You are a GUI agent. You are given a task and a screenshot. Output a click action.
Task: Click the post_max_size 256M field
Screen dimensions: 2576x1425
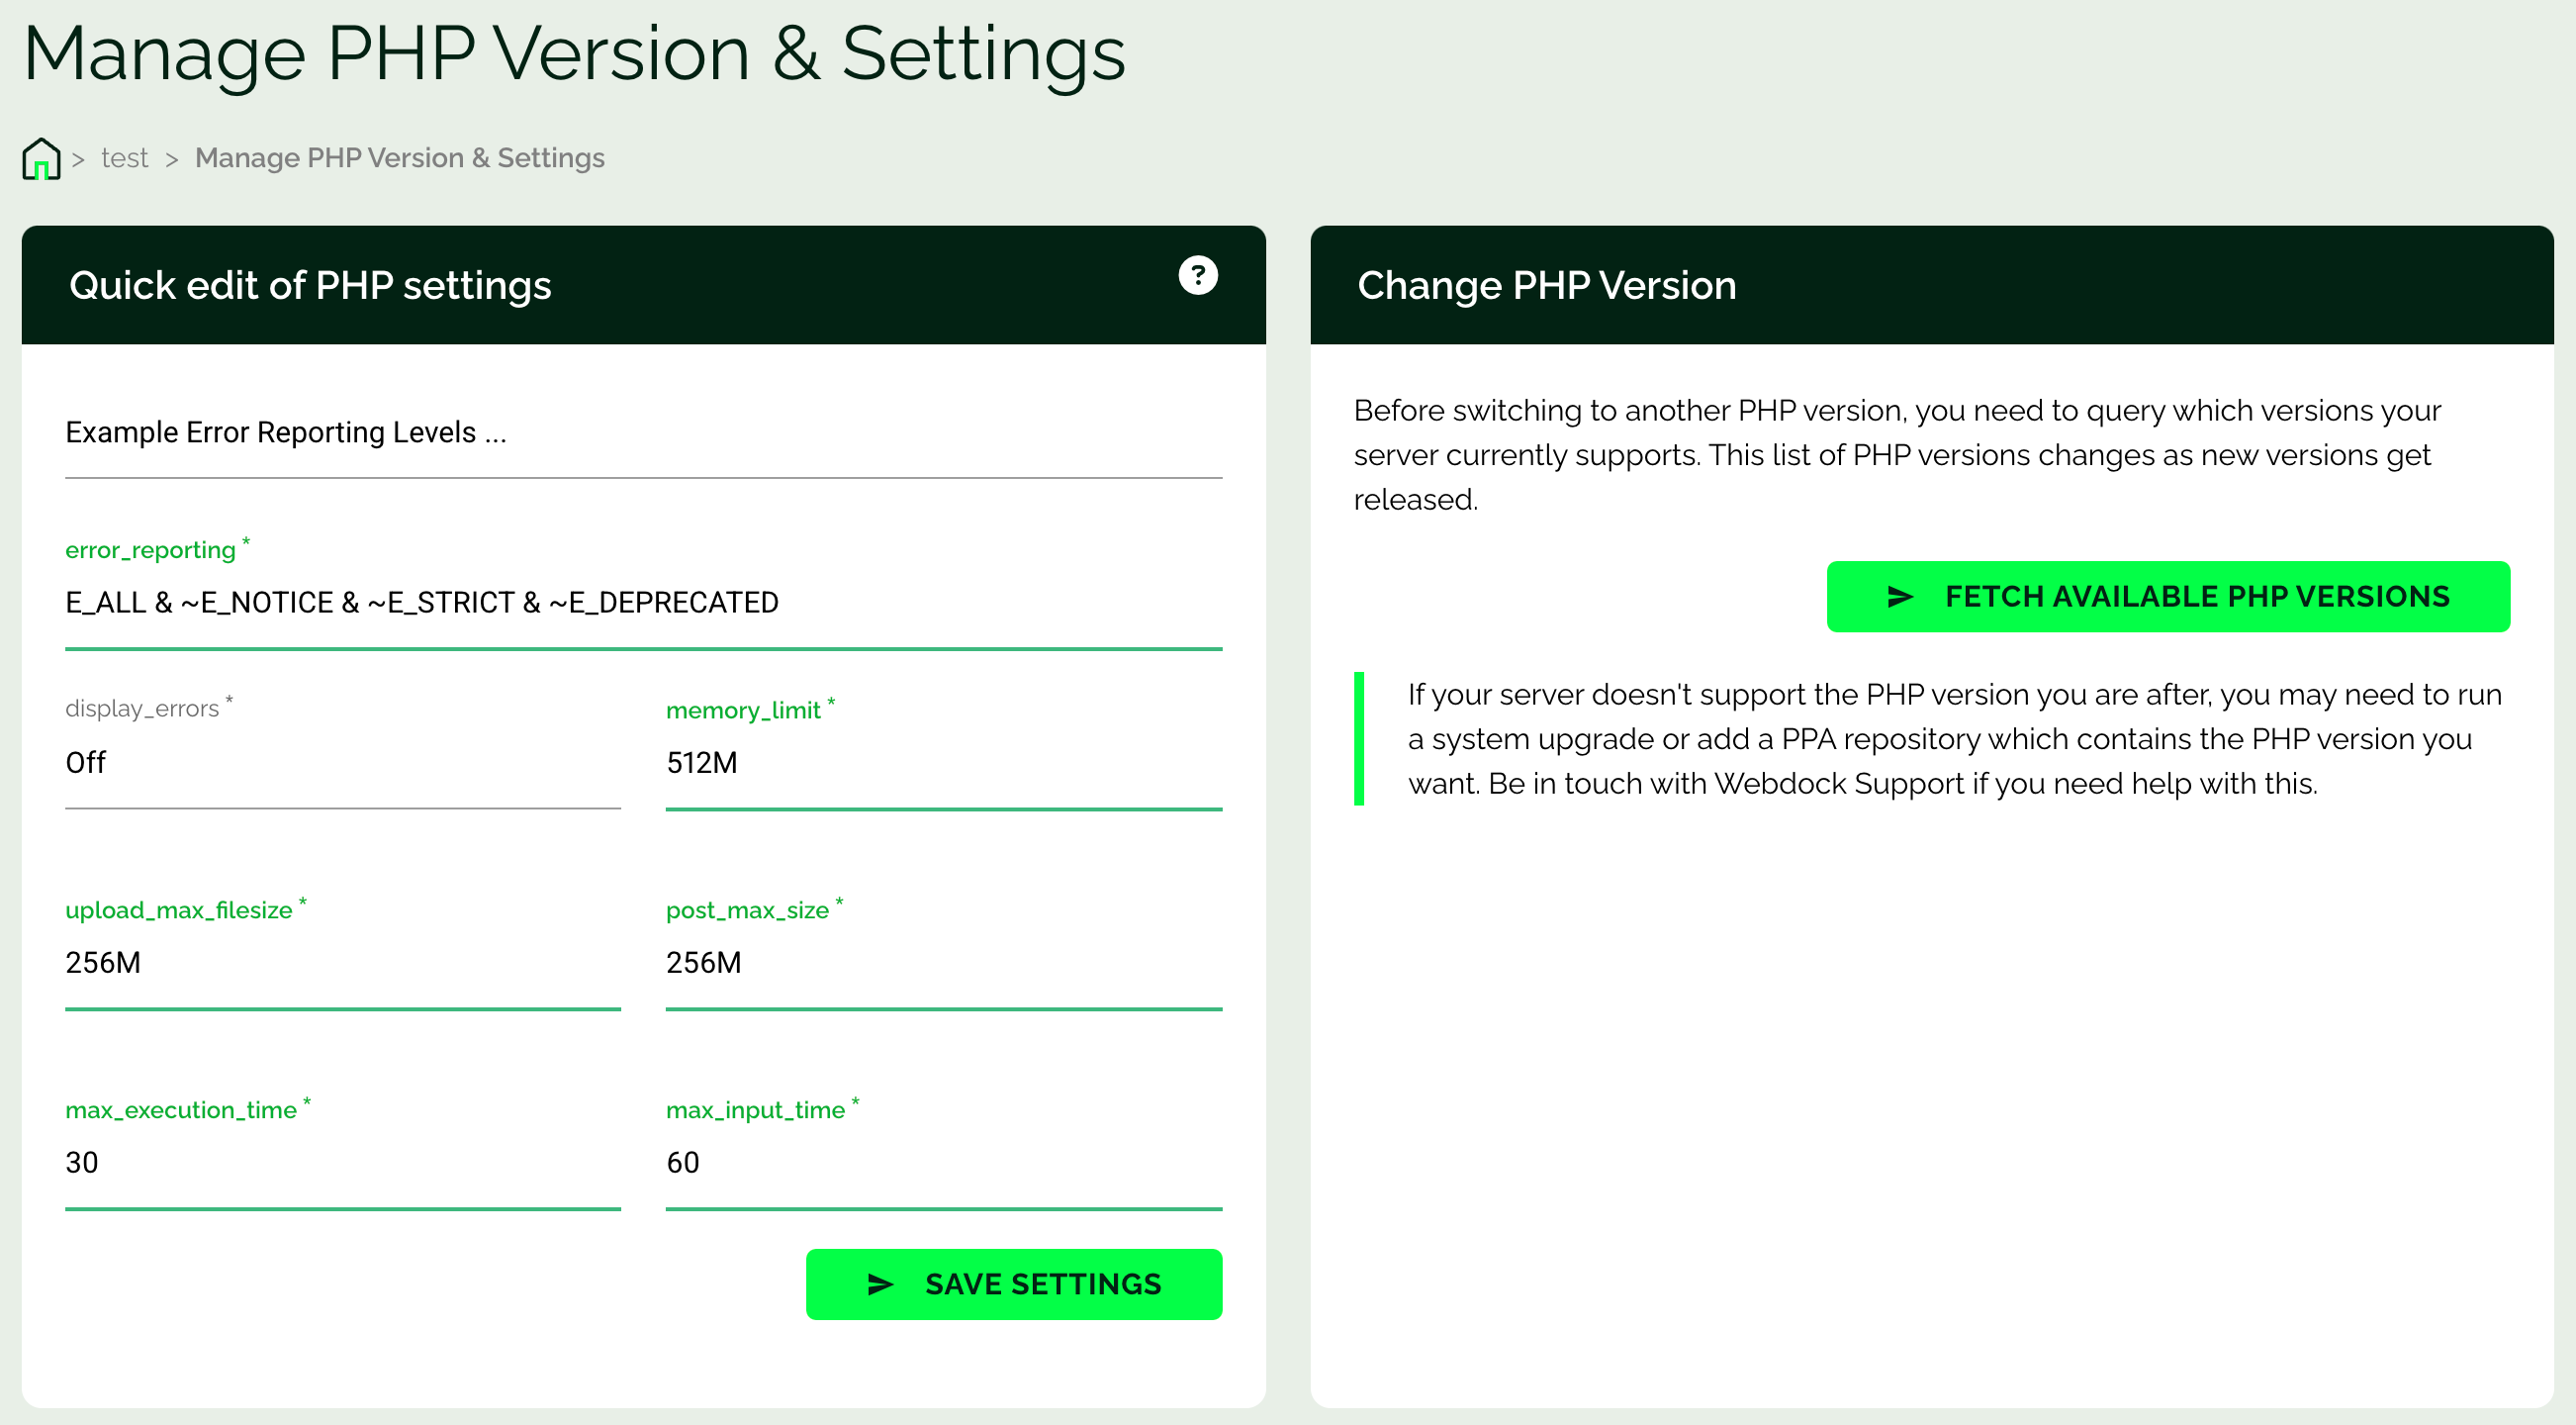(942, 963)
